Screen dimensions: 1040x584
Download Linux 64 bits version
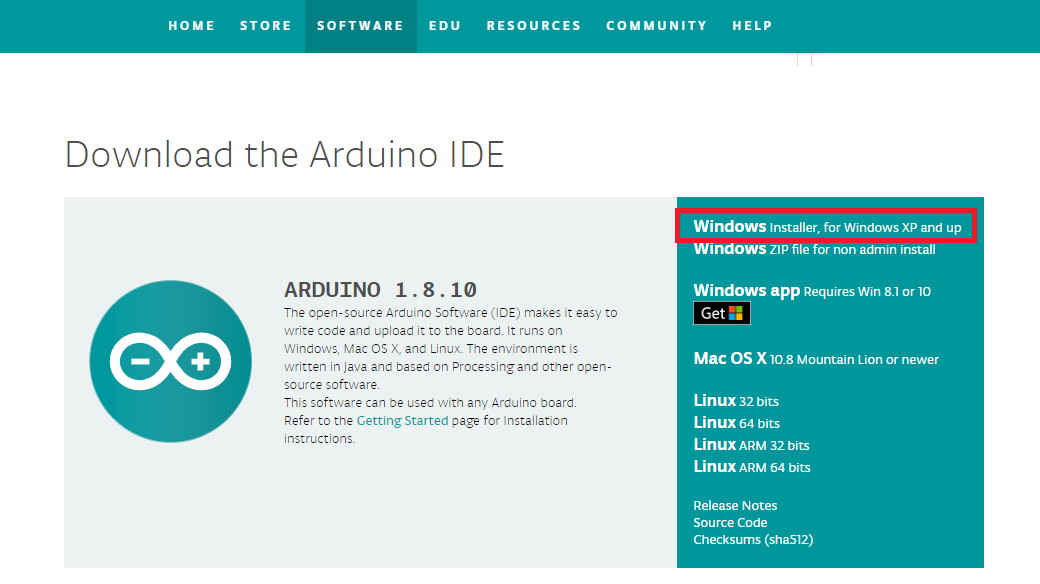pos(736,423)
